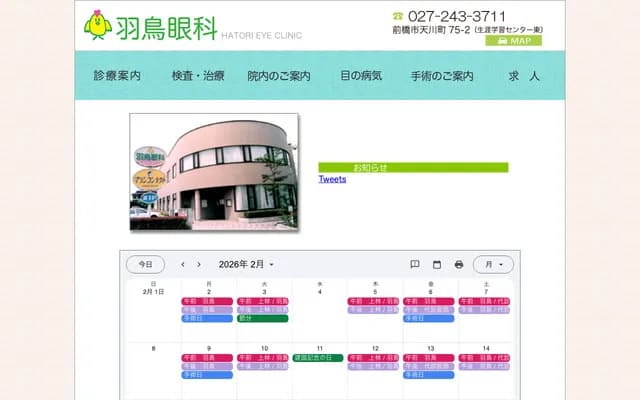Open the 建国記念の日 event on February 11
Screen dimensions: 640x400
(318, 358)
